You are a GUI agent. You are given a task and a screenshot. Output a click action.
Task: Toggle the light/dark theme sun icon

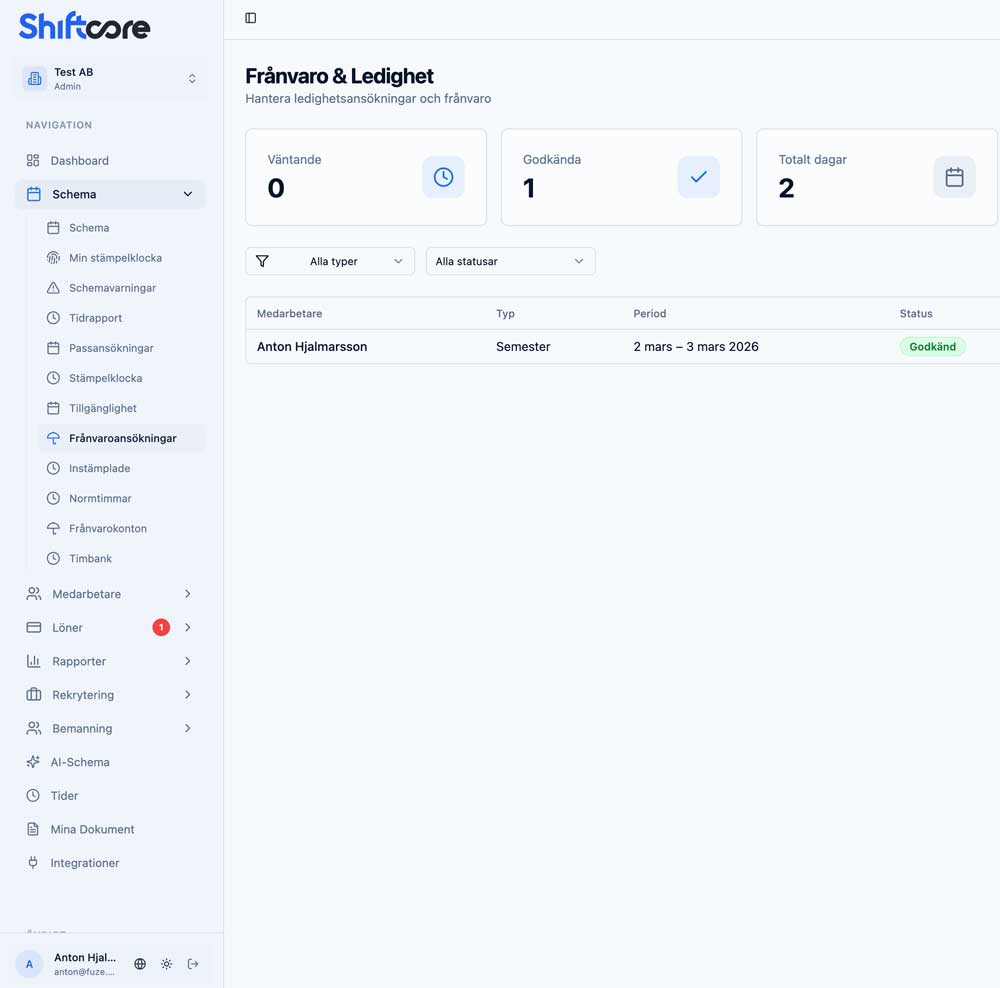166,964
